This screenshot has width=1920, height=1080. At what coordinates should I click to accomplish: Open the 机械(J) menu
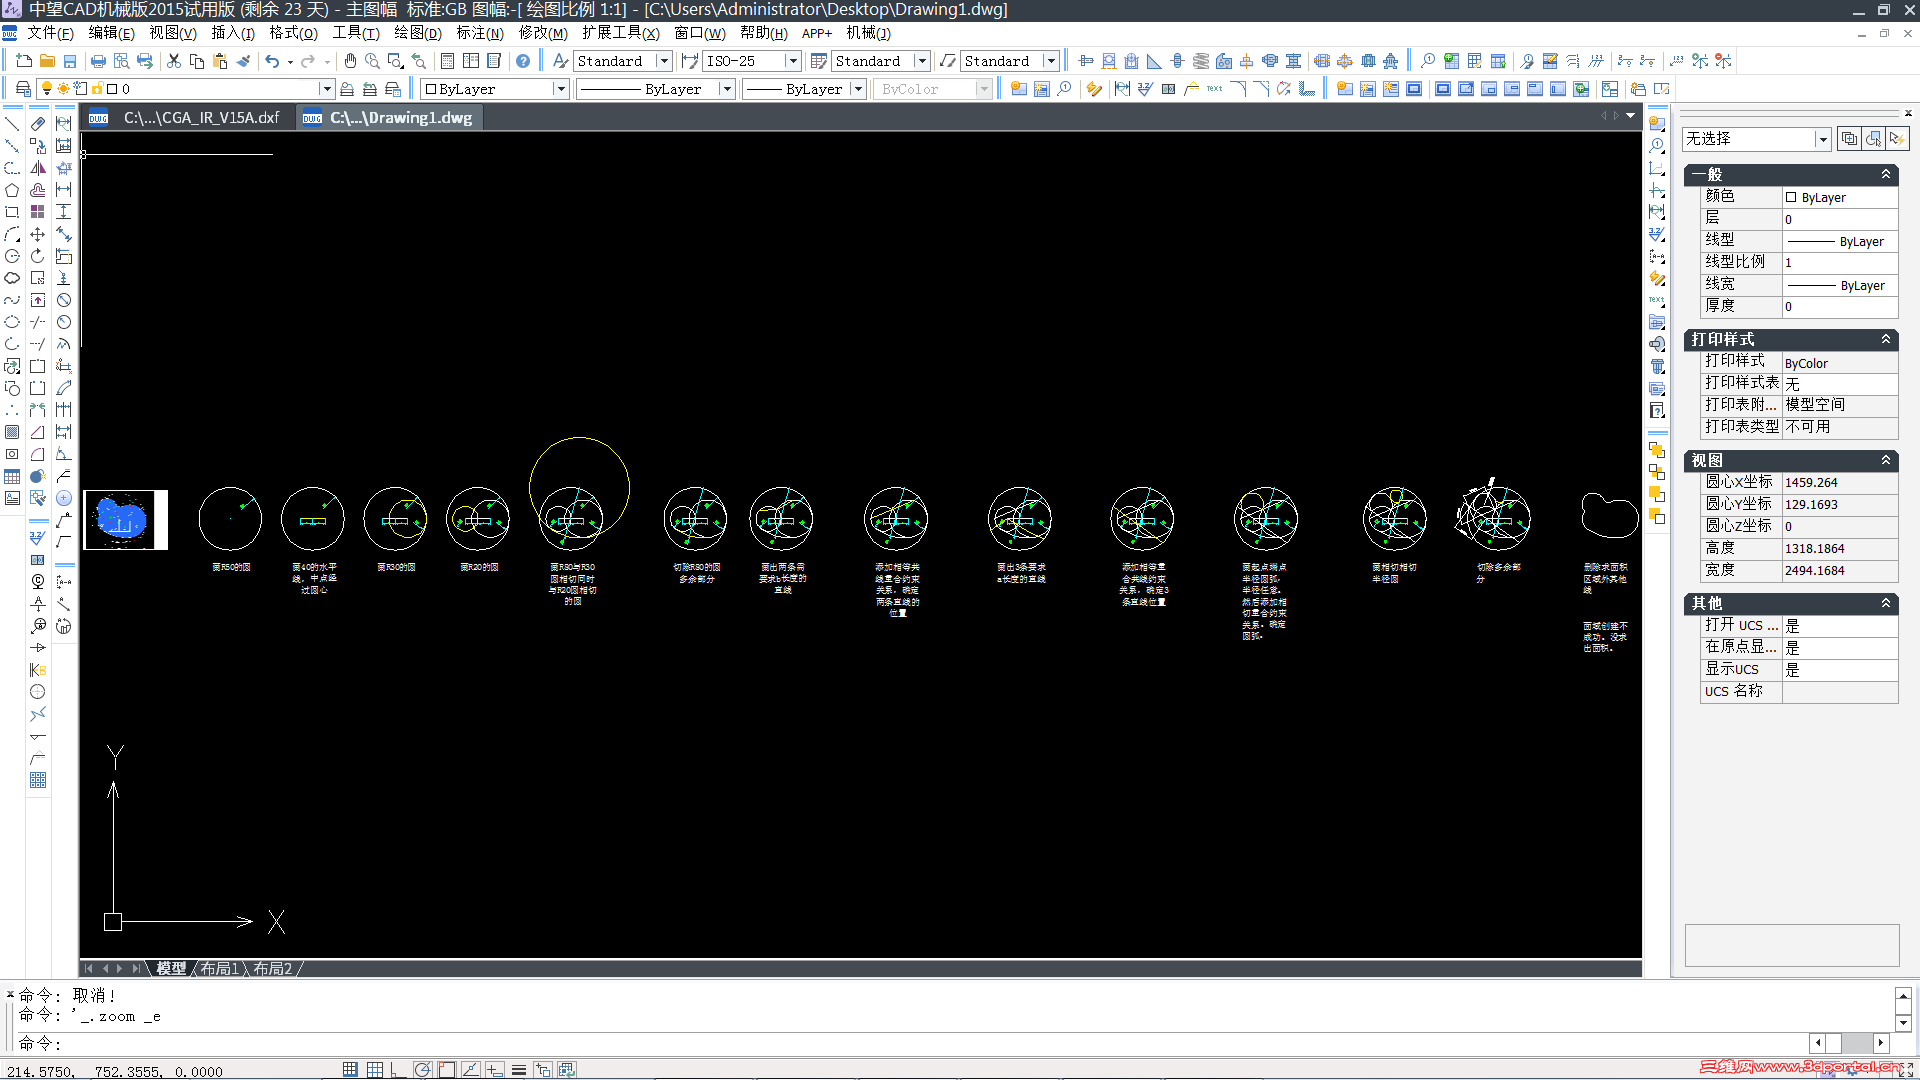tap(868, 33)
